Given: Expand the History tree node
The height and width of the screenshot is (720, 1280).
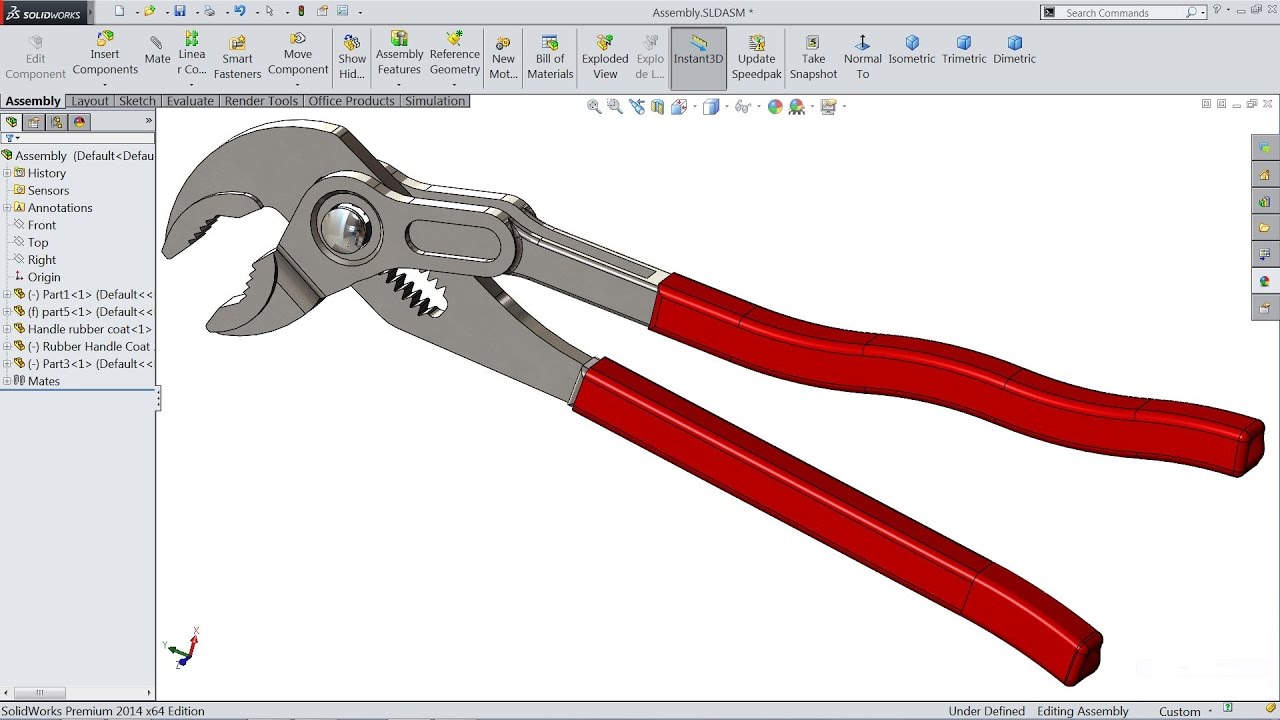Looking at the screenshot, I should pos(7,173).
